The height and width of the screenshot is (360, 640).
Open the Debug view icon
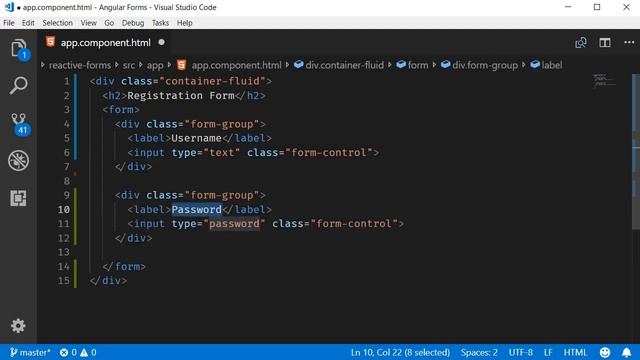click(x=18, y=160)
